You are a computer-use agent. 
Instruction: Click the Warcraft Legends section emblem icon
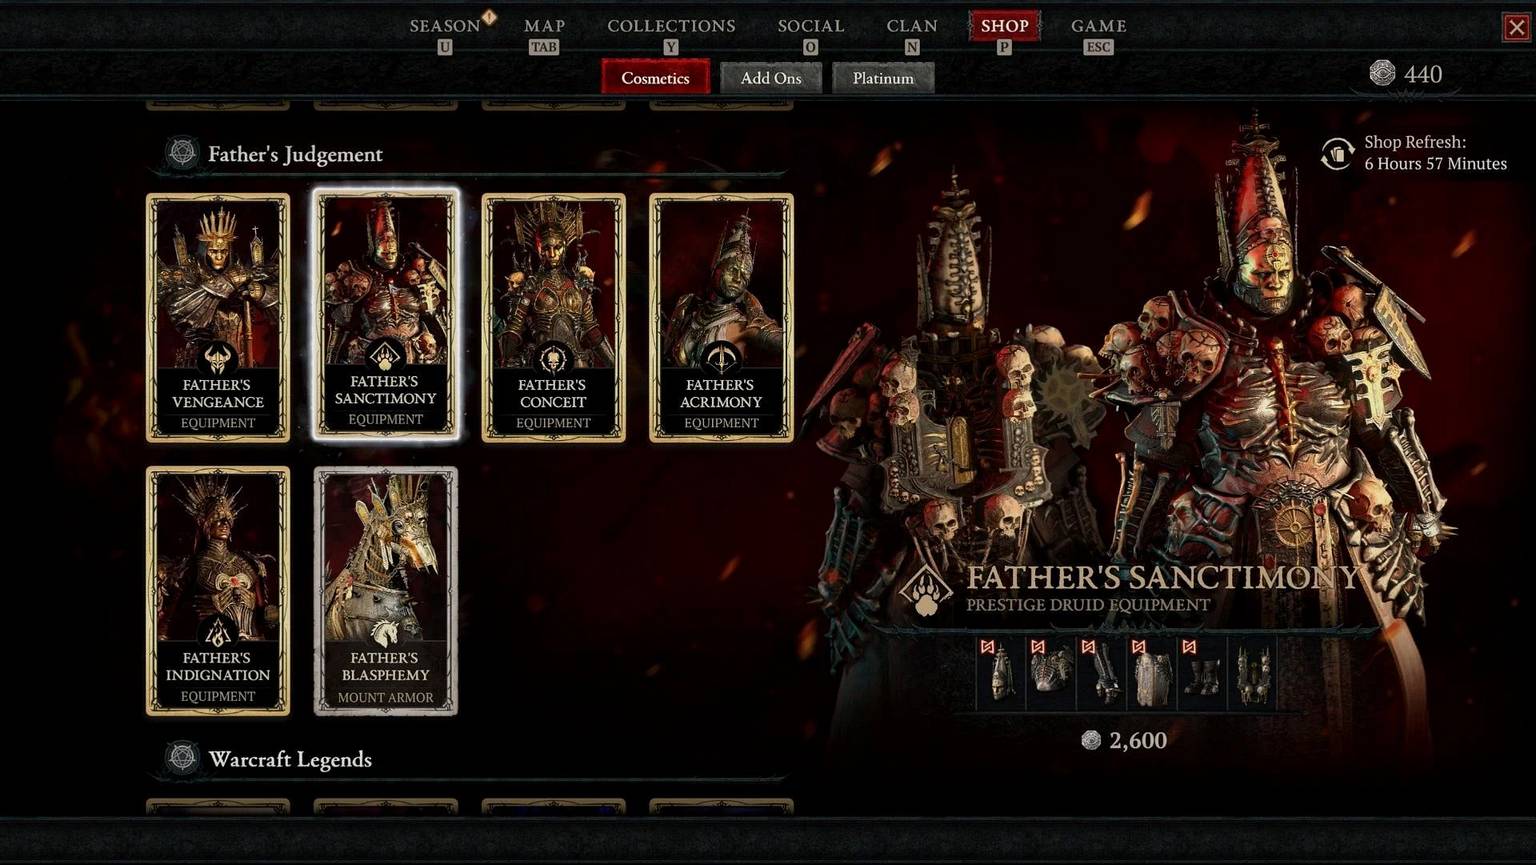[x=182, y=757]
